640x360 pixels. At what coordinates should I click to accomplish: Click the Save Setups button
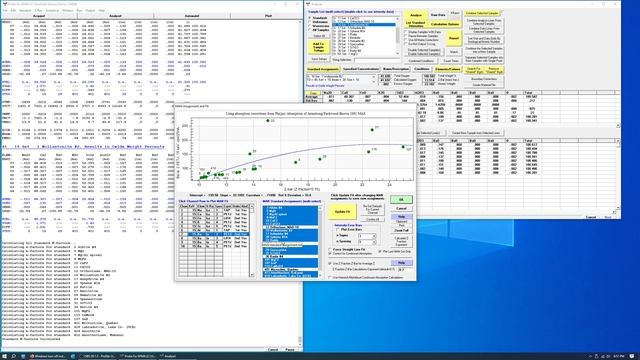click(319, 59)
